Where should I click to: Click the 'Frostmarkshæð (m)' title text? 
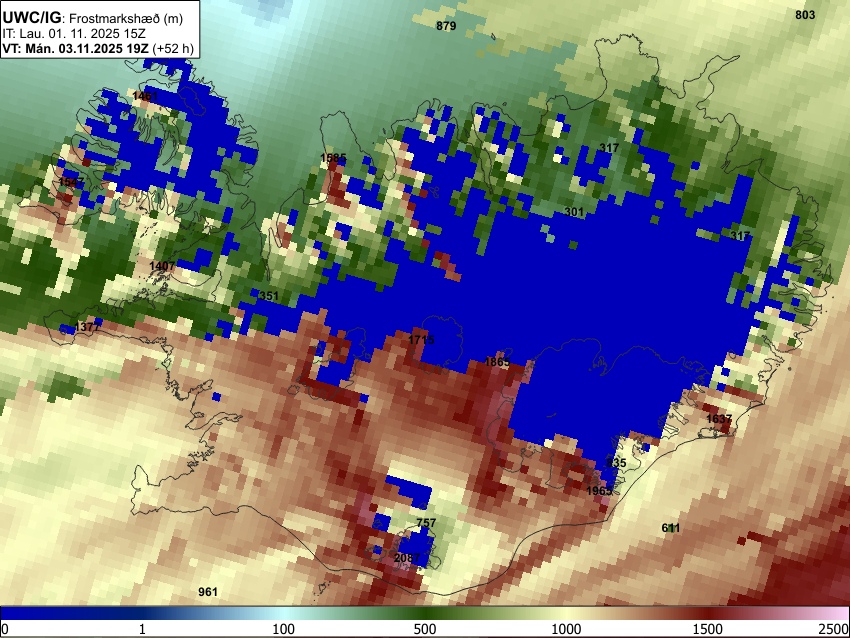126,18
